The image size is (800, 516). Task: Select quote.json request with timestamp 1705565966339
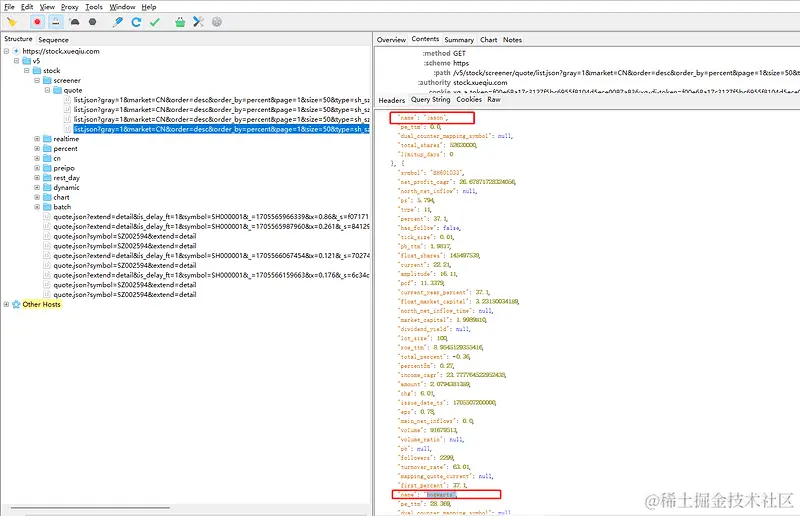[x=211, y=216]
